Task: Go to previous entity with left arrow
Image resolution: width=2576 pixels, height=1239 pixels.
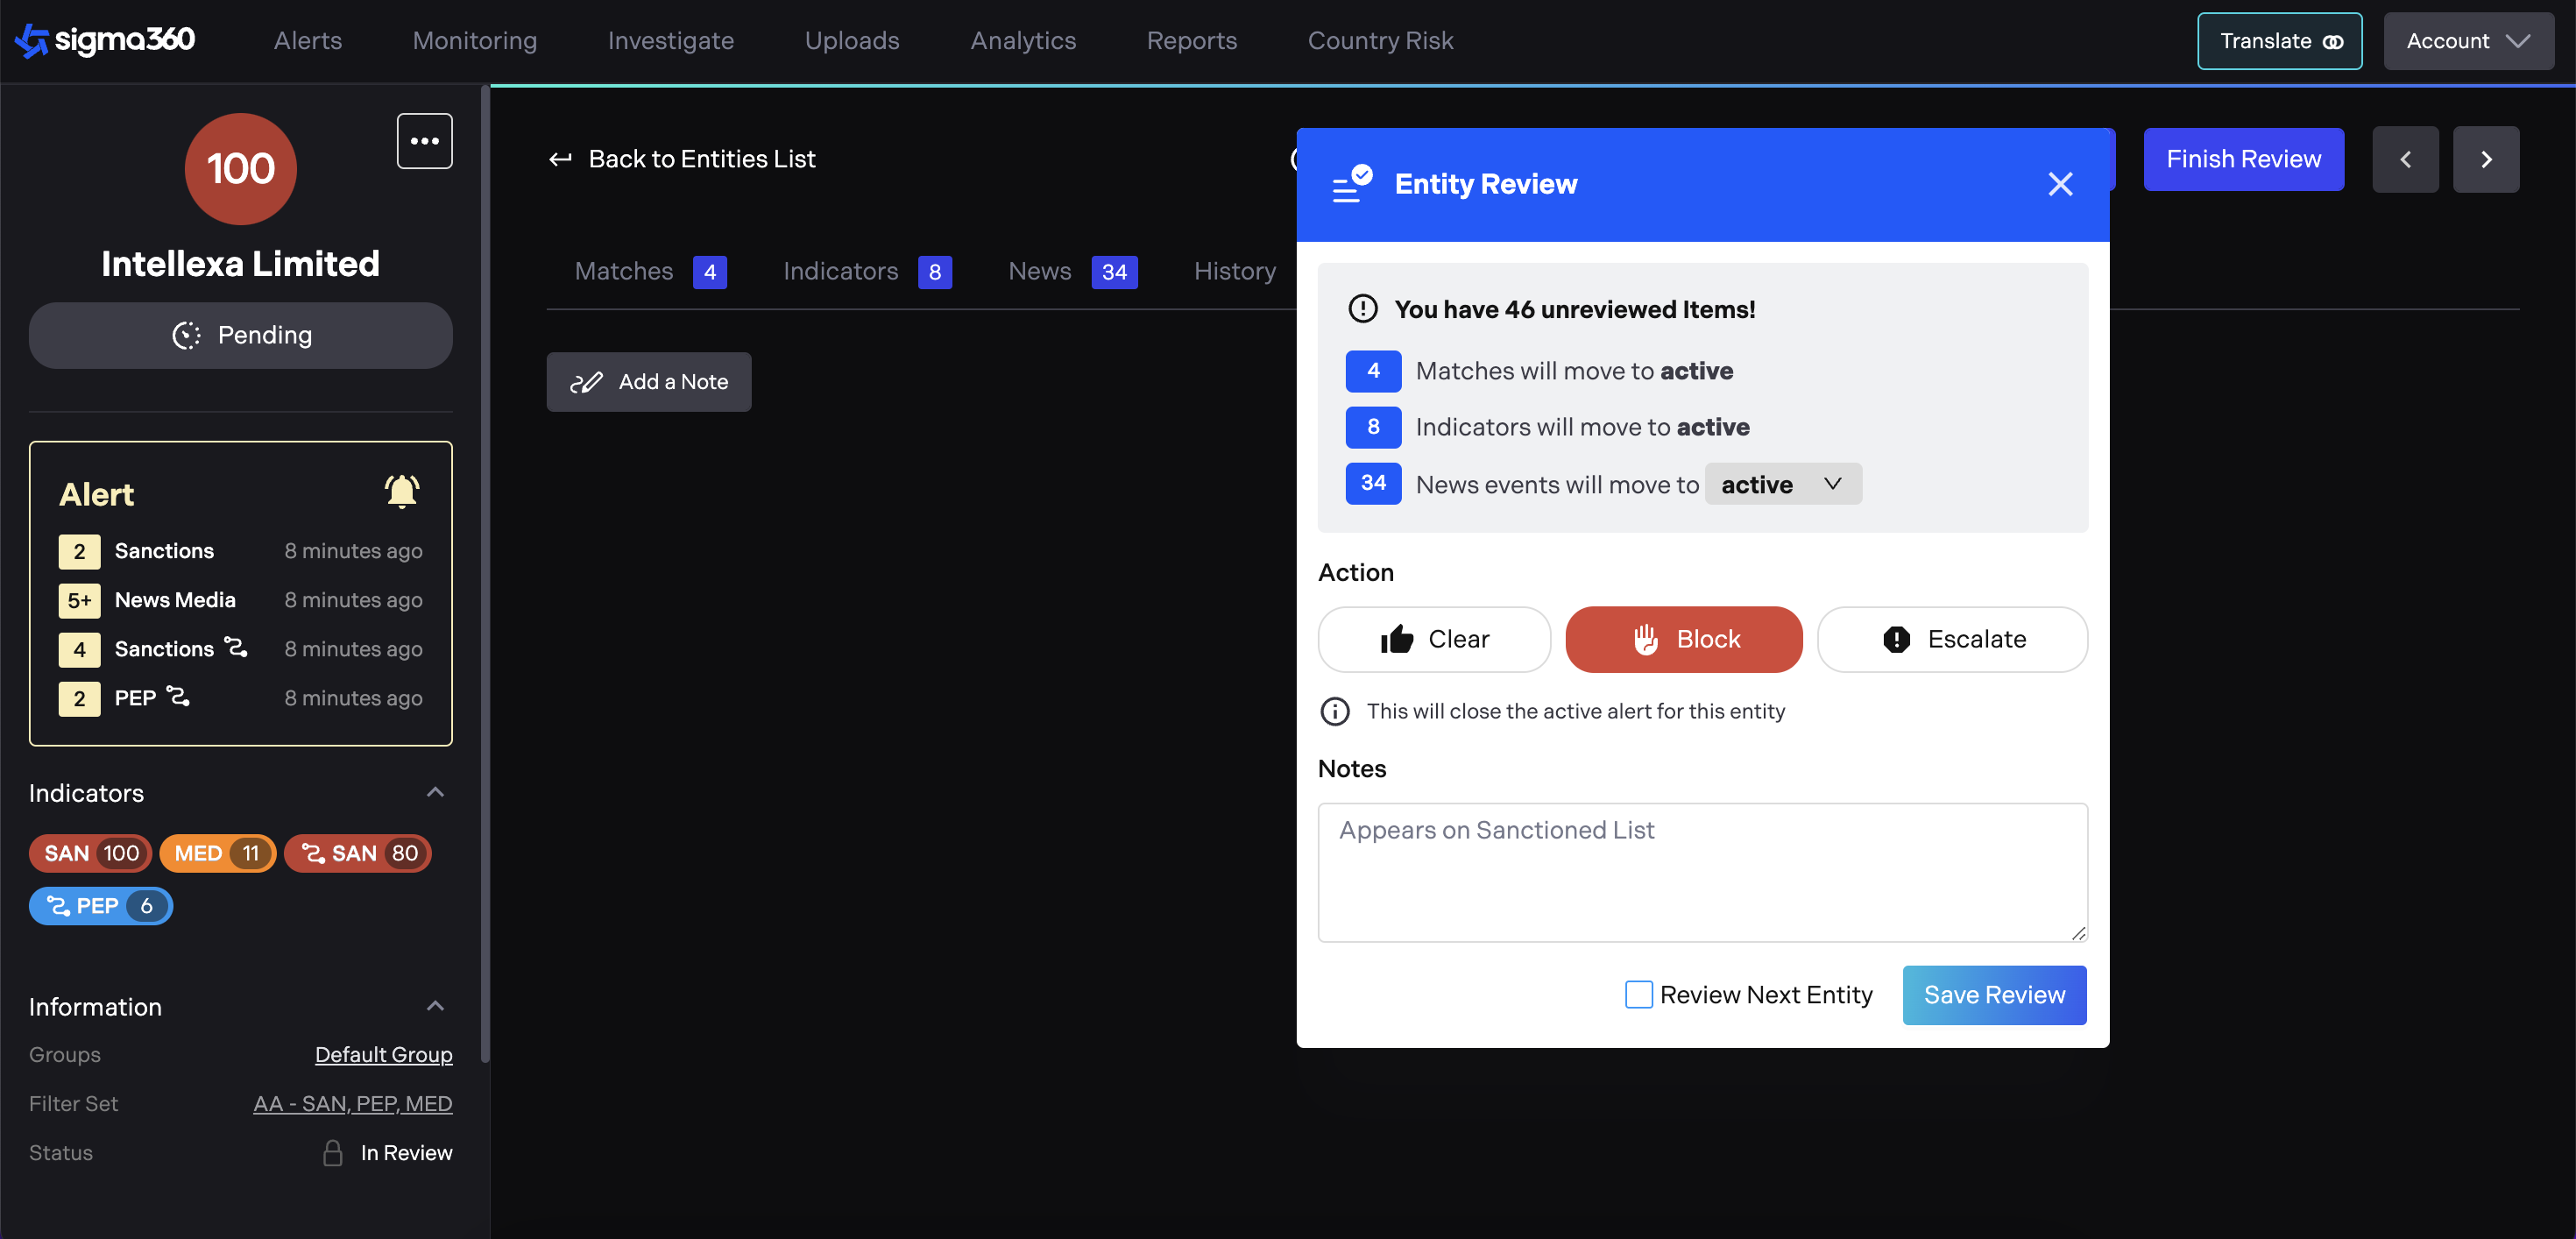Action: (x=2405, y=159)
